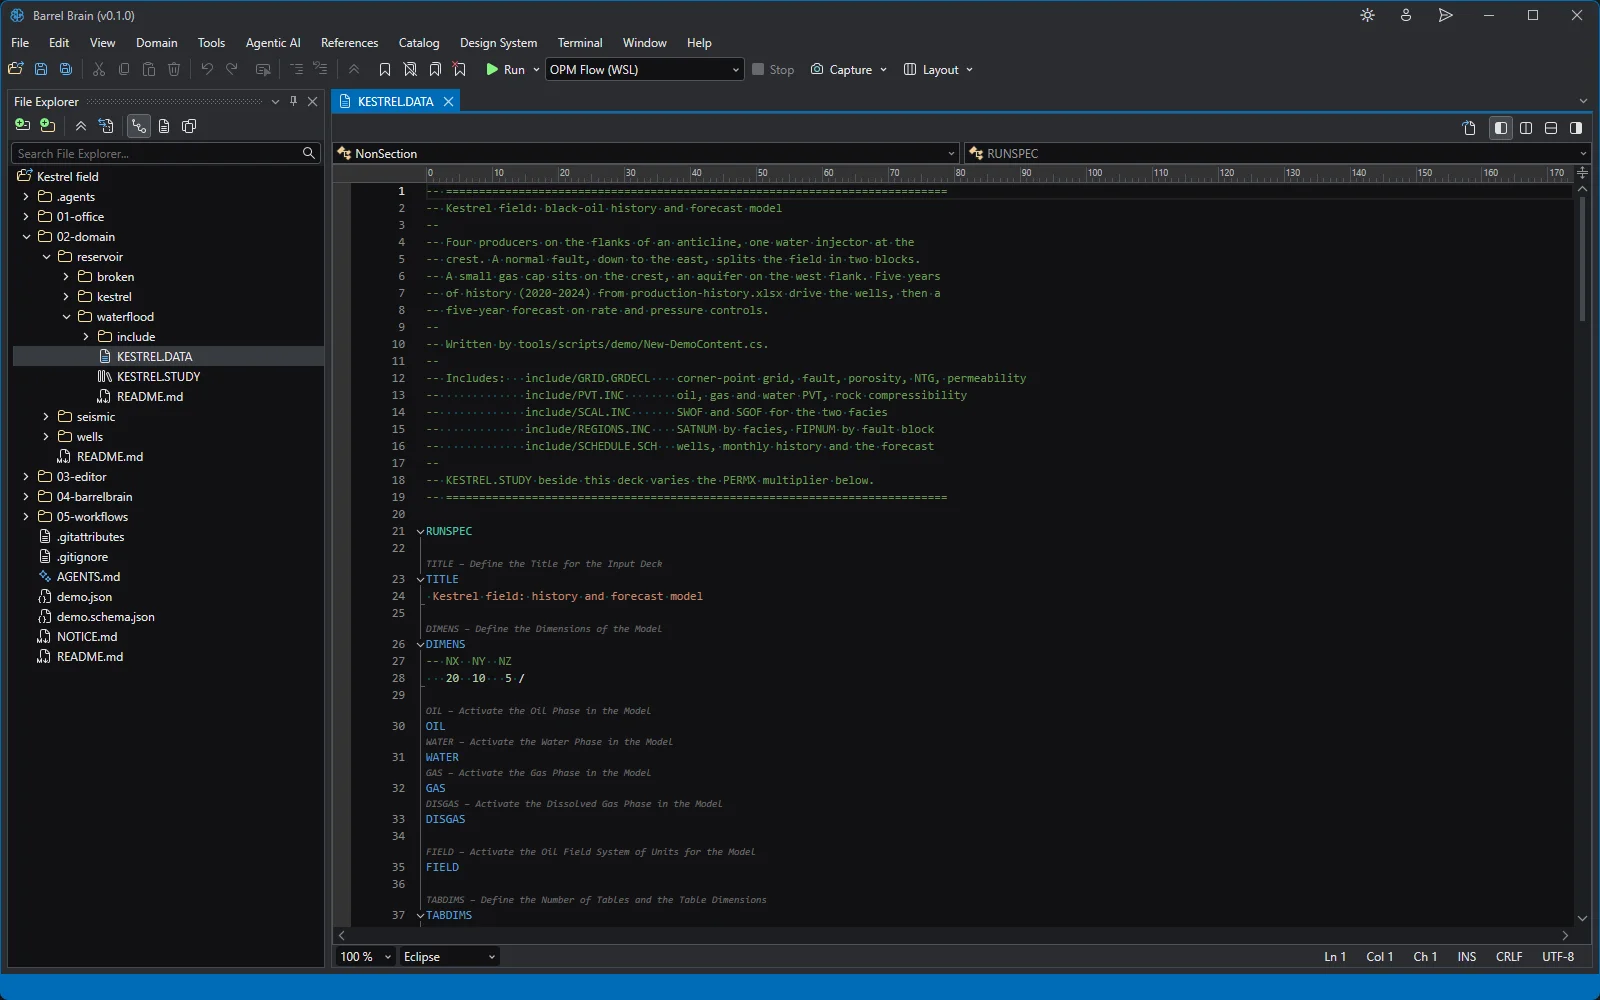Viewport: 1600px width, 1000px height.
Task: Expand the seismic folder
Action: click(x=46, y=417)
